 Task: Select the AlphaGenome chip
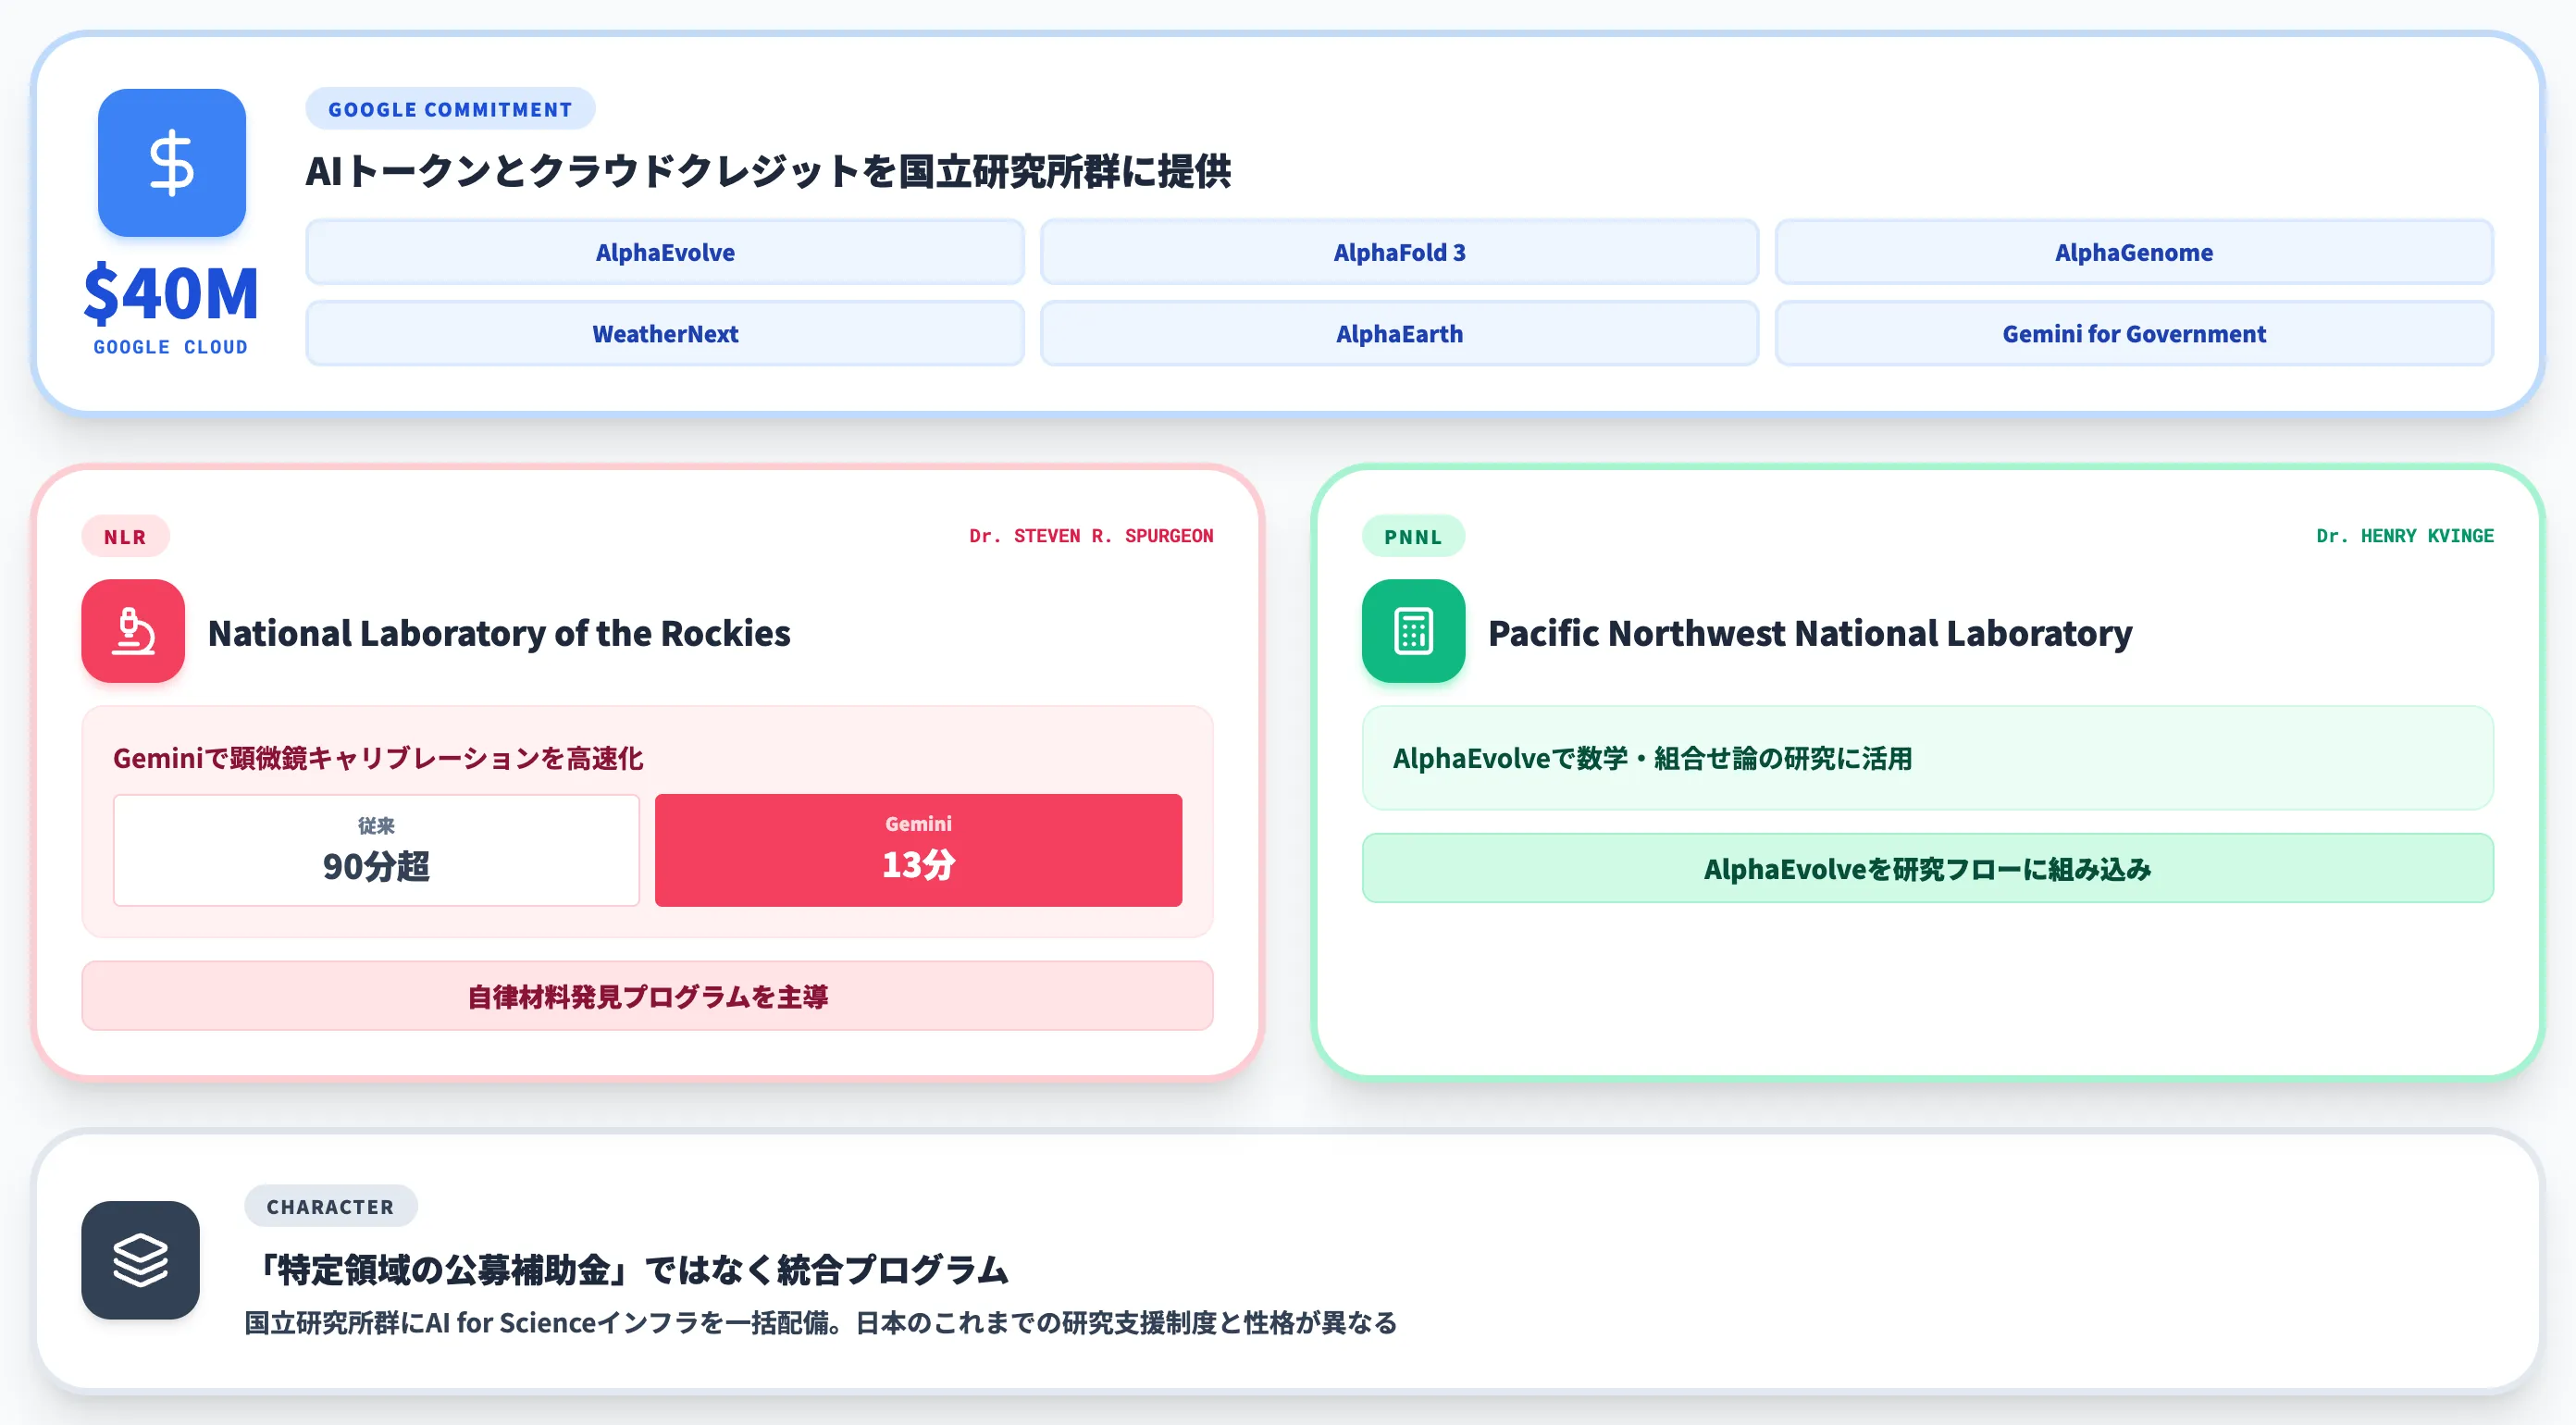pos(2134,252)
